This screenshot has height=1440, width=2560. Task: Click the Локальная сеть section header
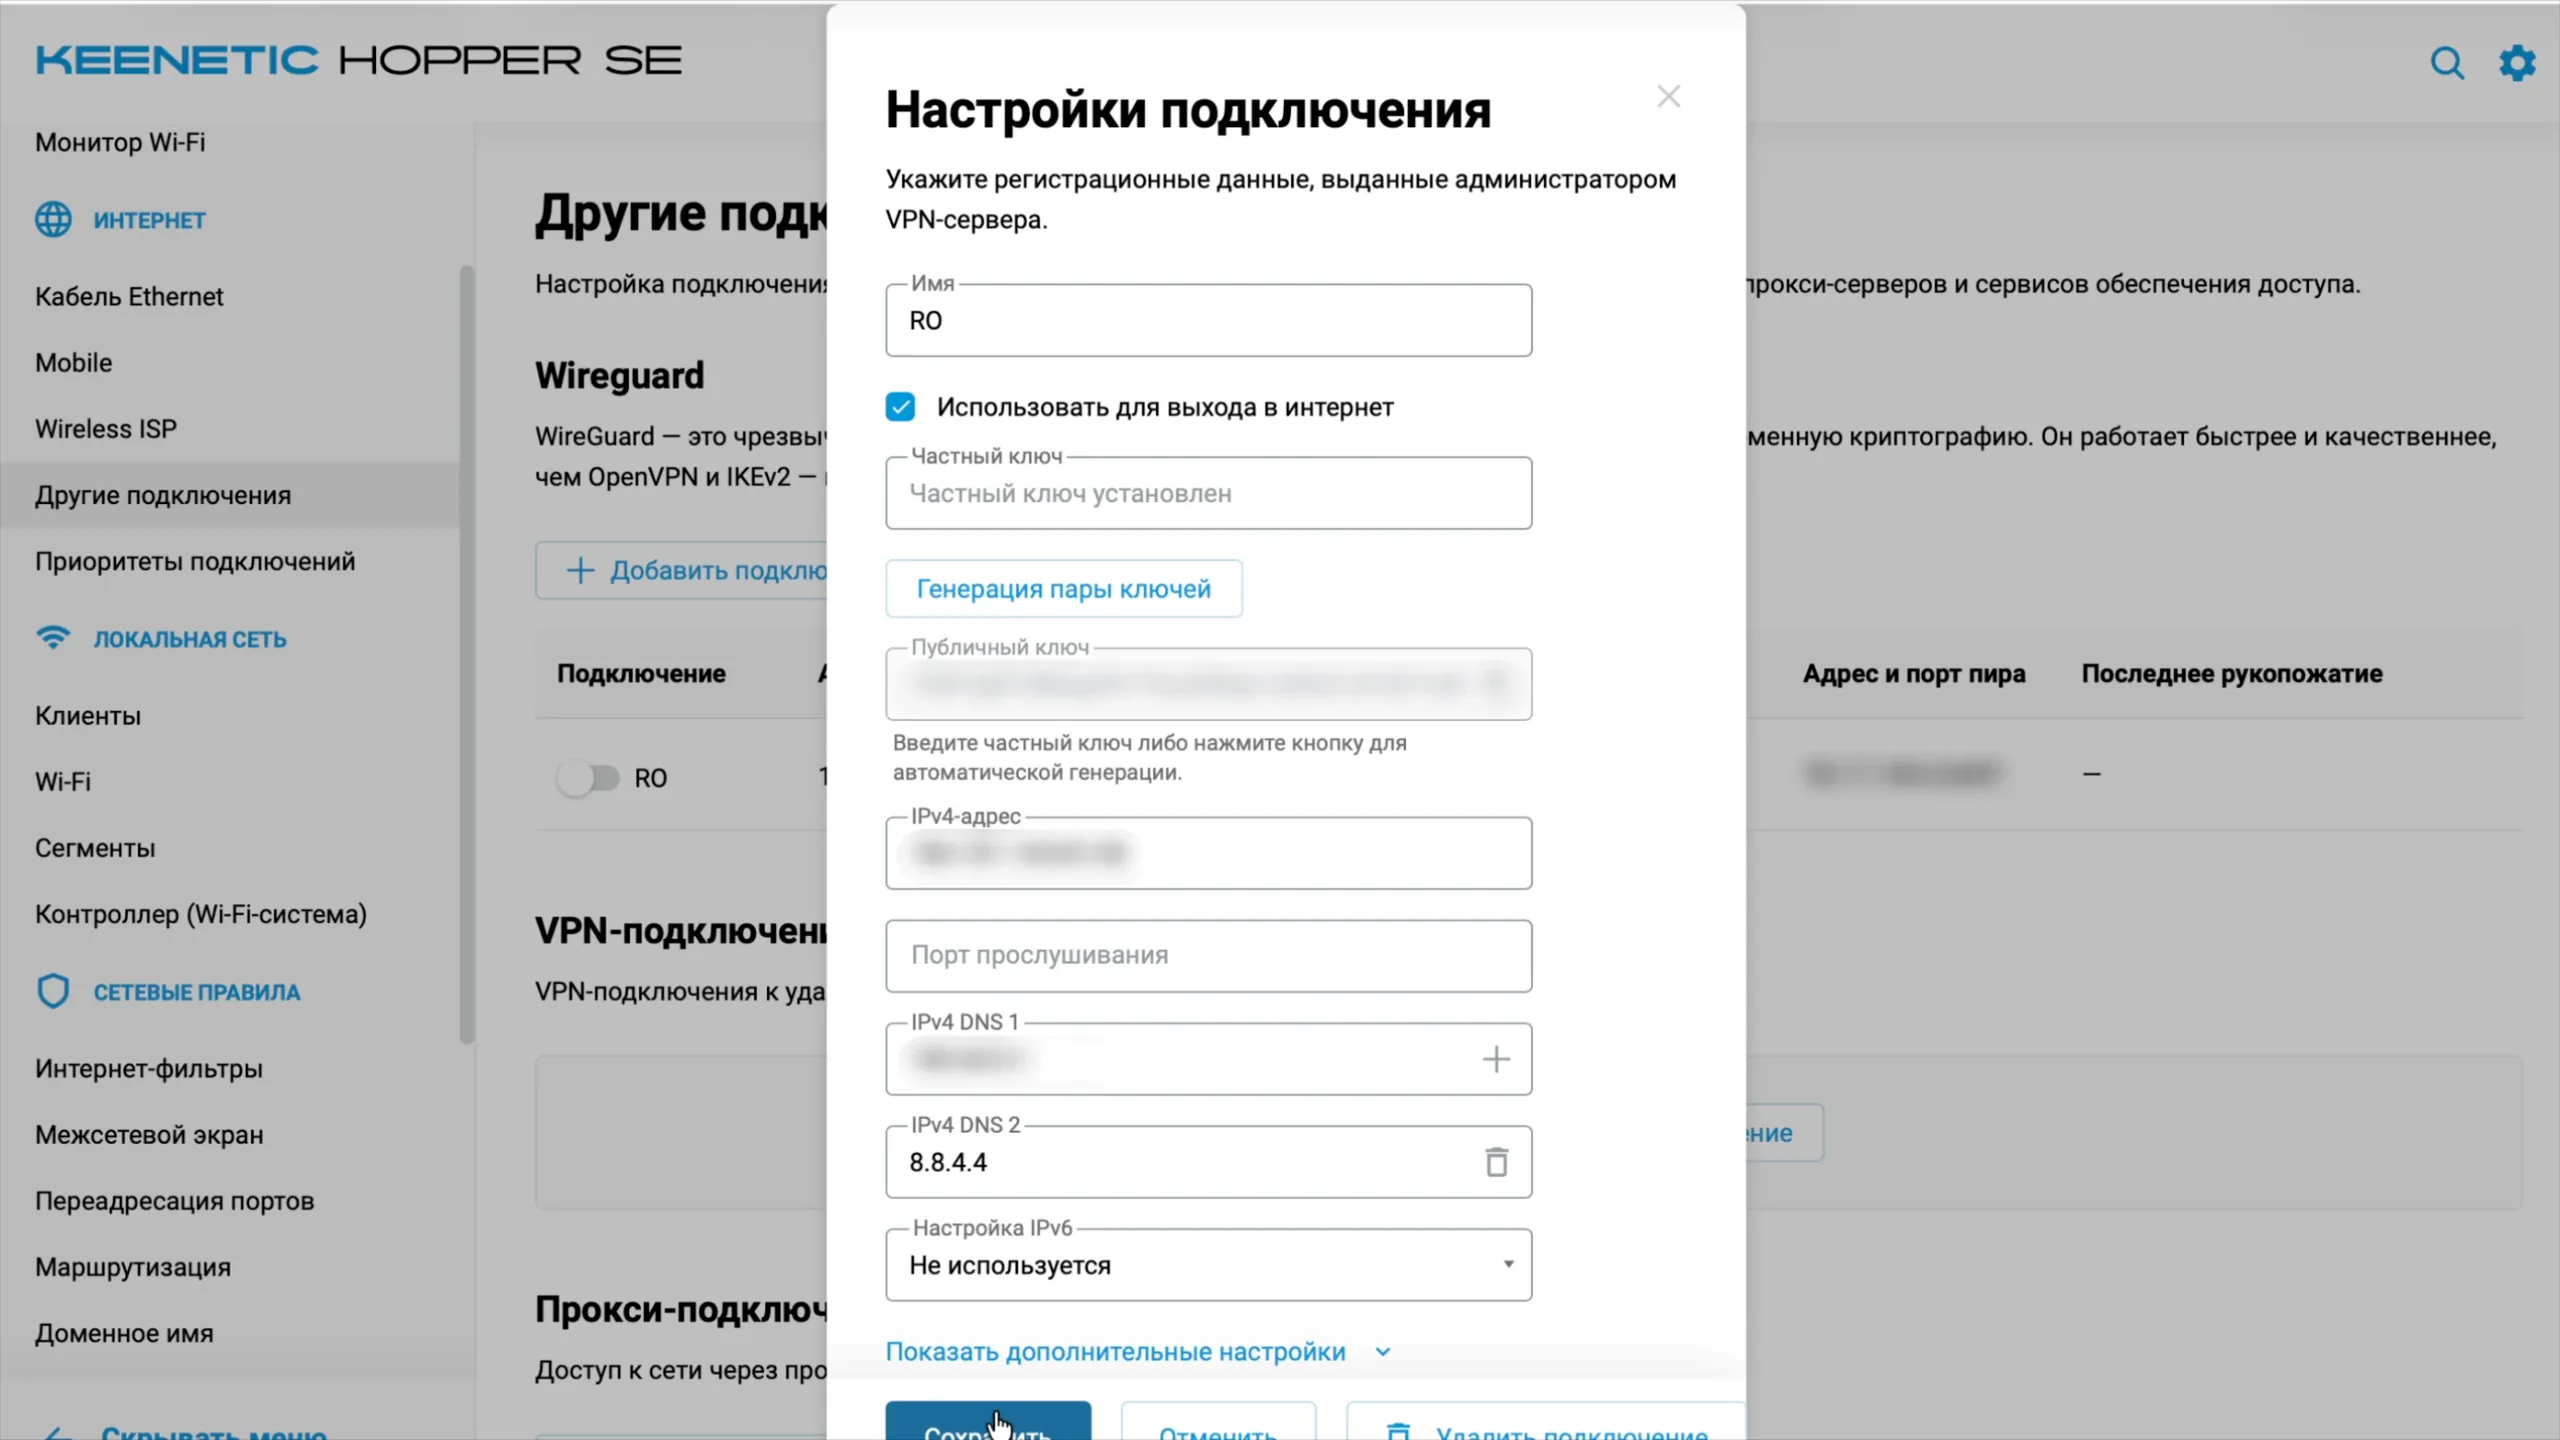coord(190,638)
